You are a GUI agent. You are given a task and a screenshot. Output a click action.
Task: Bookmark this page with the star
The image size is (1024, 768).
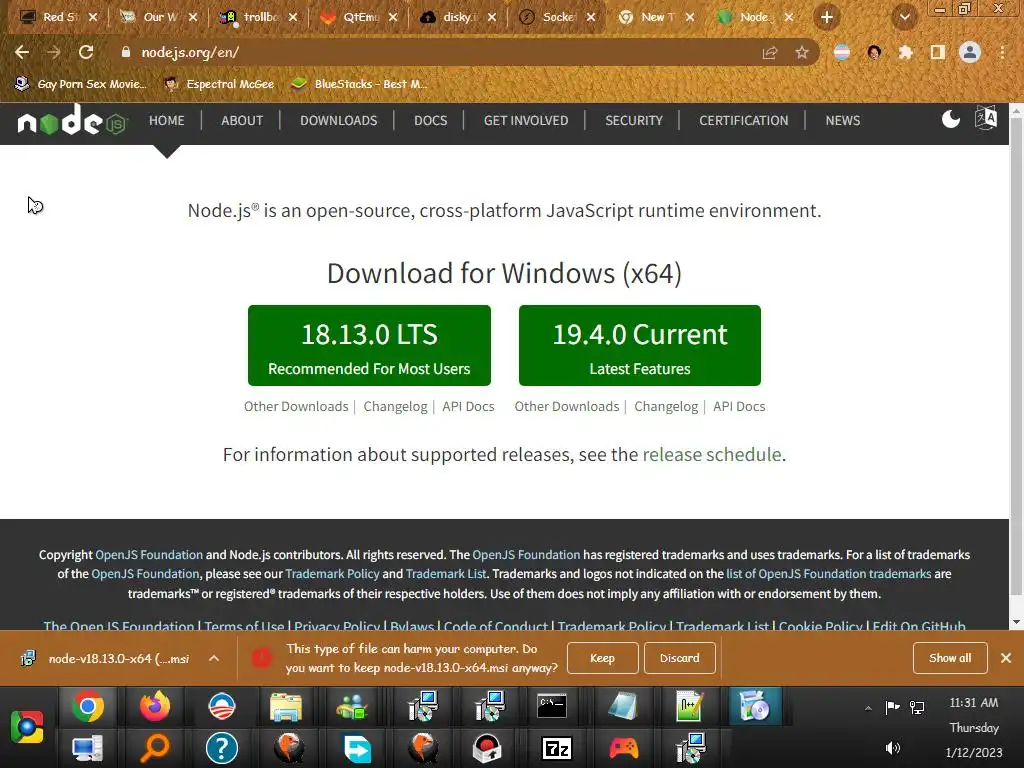tap(802, 52)
